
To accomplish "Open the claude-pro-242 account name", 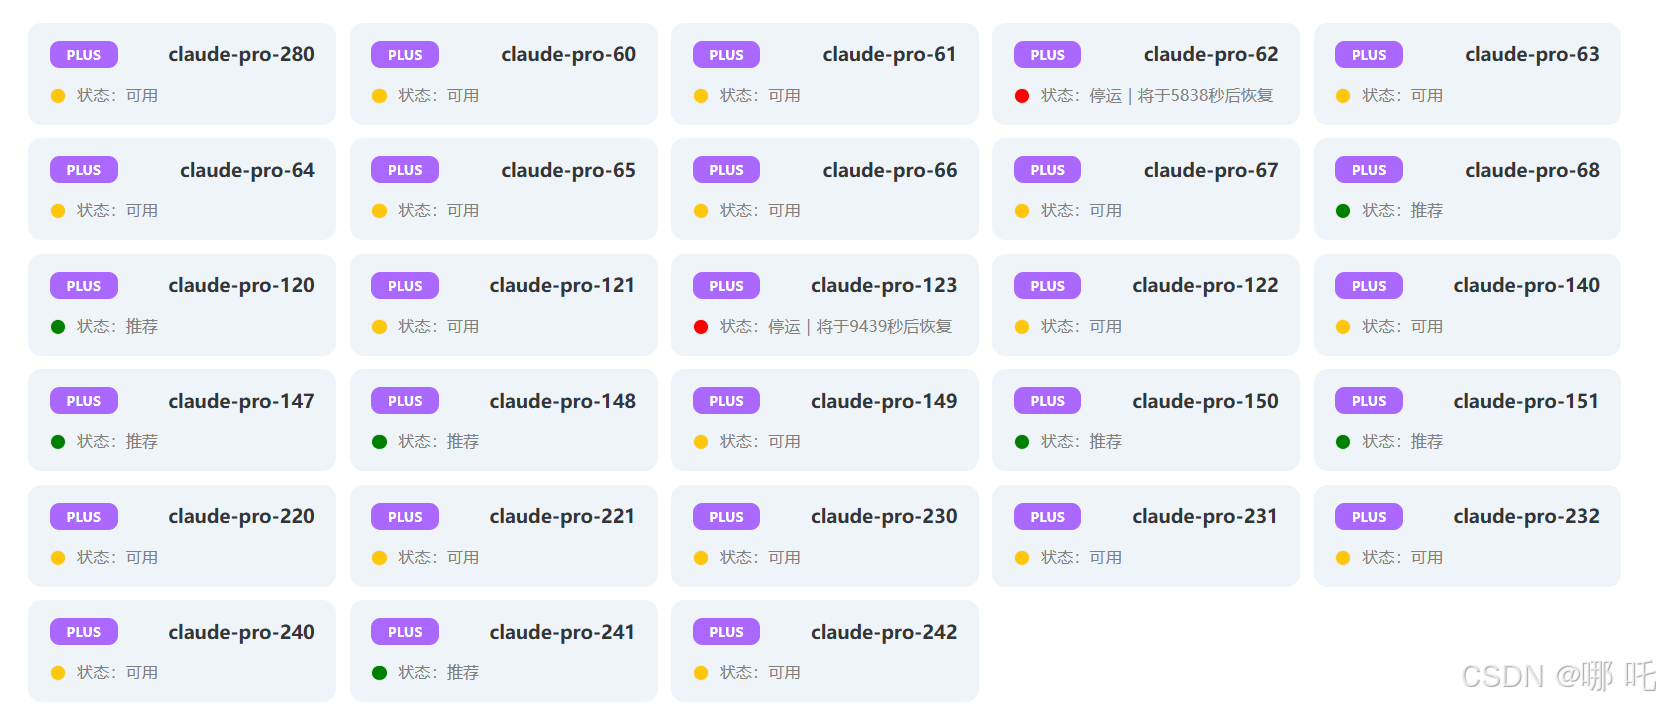I will (884, 633).
